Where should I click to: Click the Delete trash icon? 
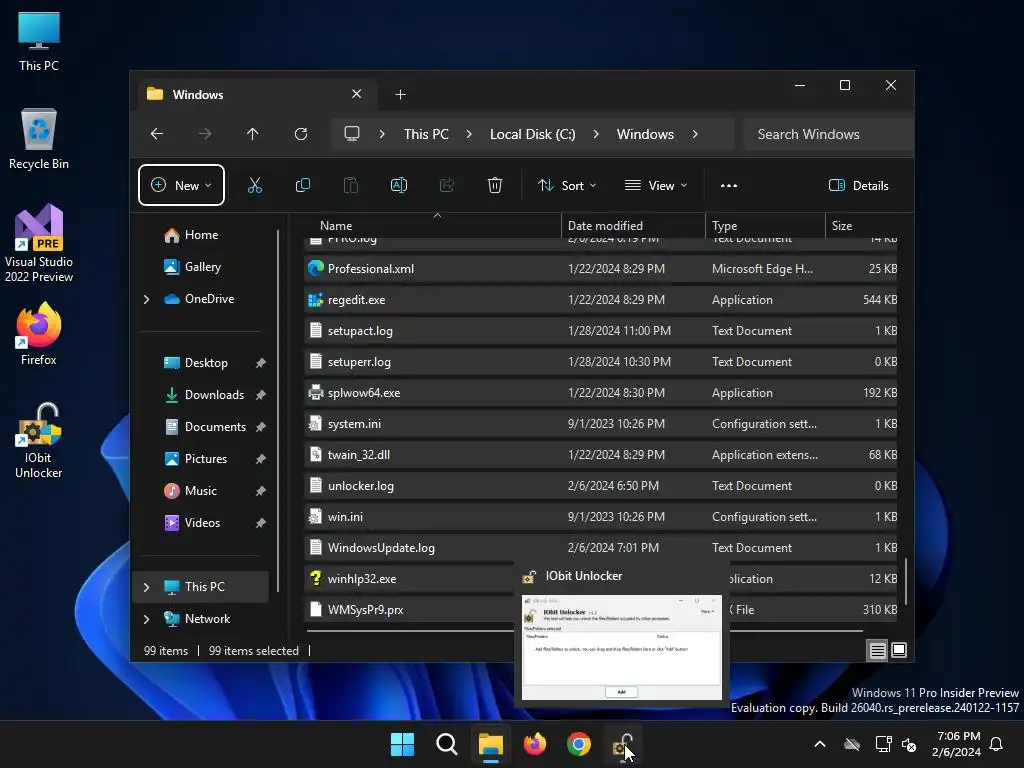(x=495, y=185)
